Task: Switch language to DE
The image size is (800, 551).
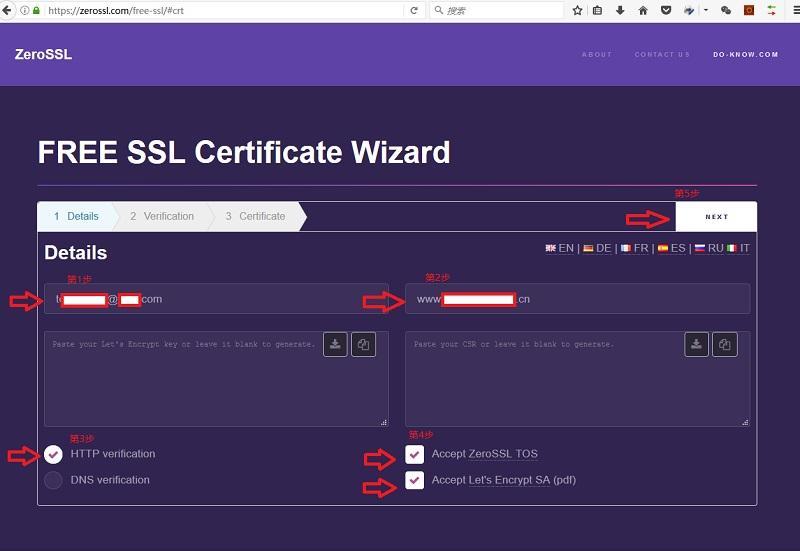Action: point(597,248)
